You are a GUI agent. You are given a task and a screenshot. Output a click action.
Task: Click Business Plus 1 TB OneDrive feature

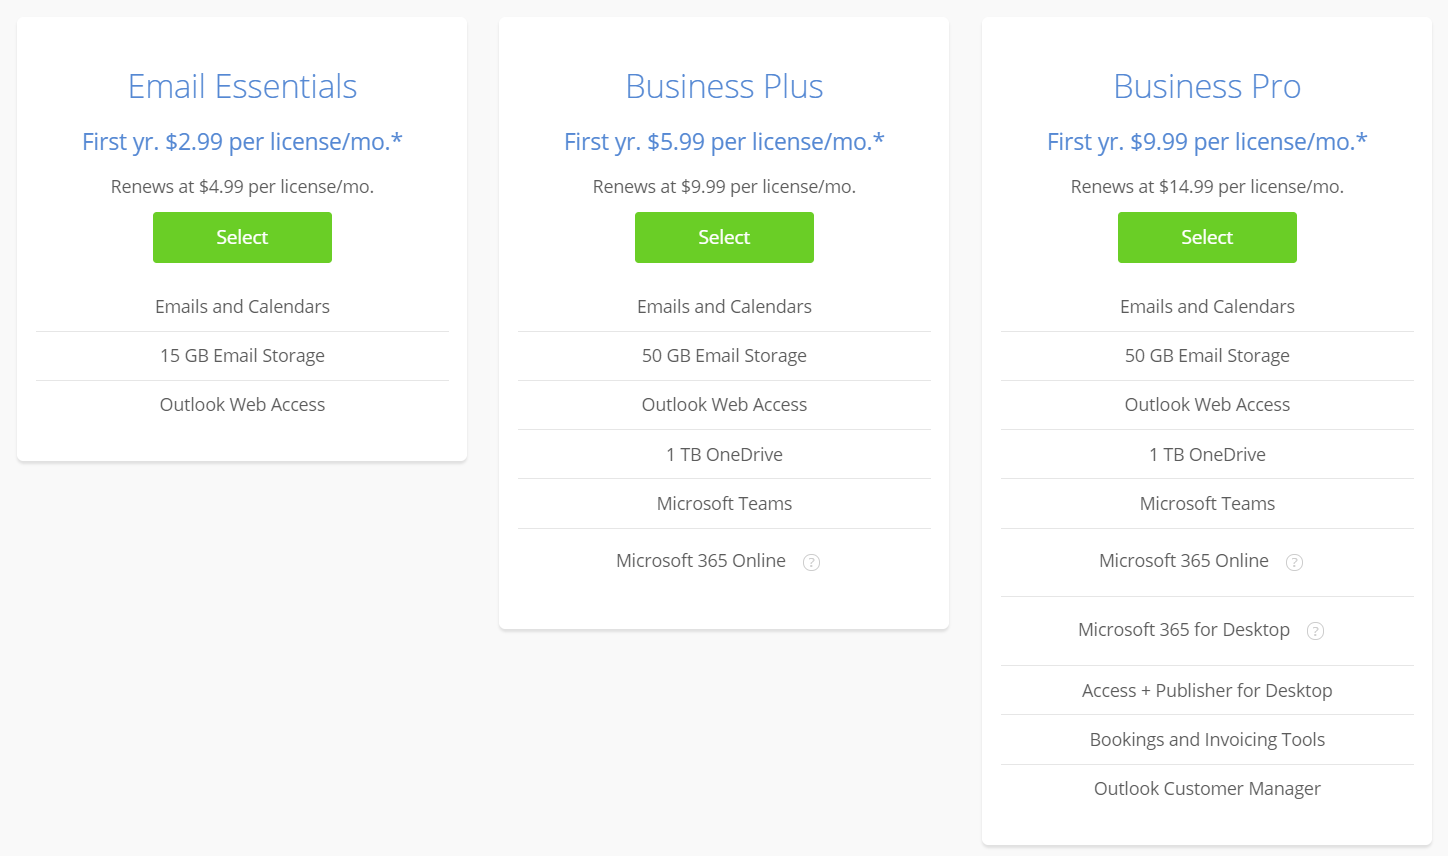pos(724,455)
